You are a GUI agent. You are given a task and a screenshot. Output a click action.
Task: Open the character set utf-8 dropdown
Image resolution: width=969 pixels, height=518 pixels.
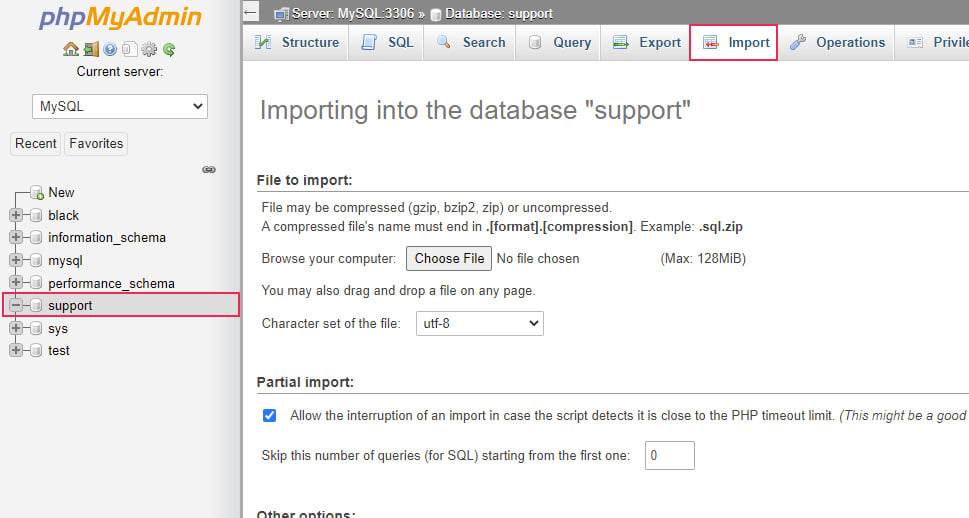pos(480,323)
